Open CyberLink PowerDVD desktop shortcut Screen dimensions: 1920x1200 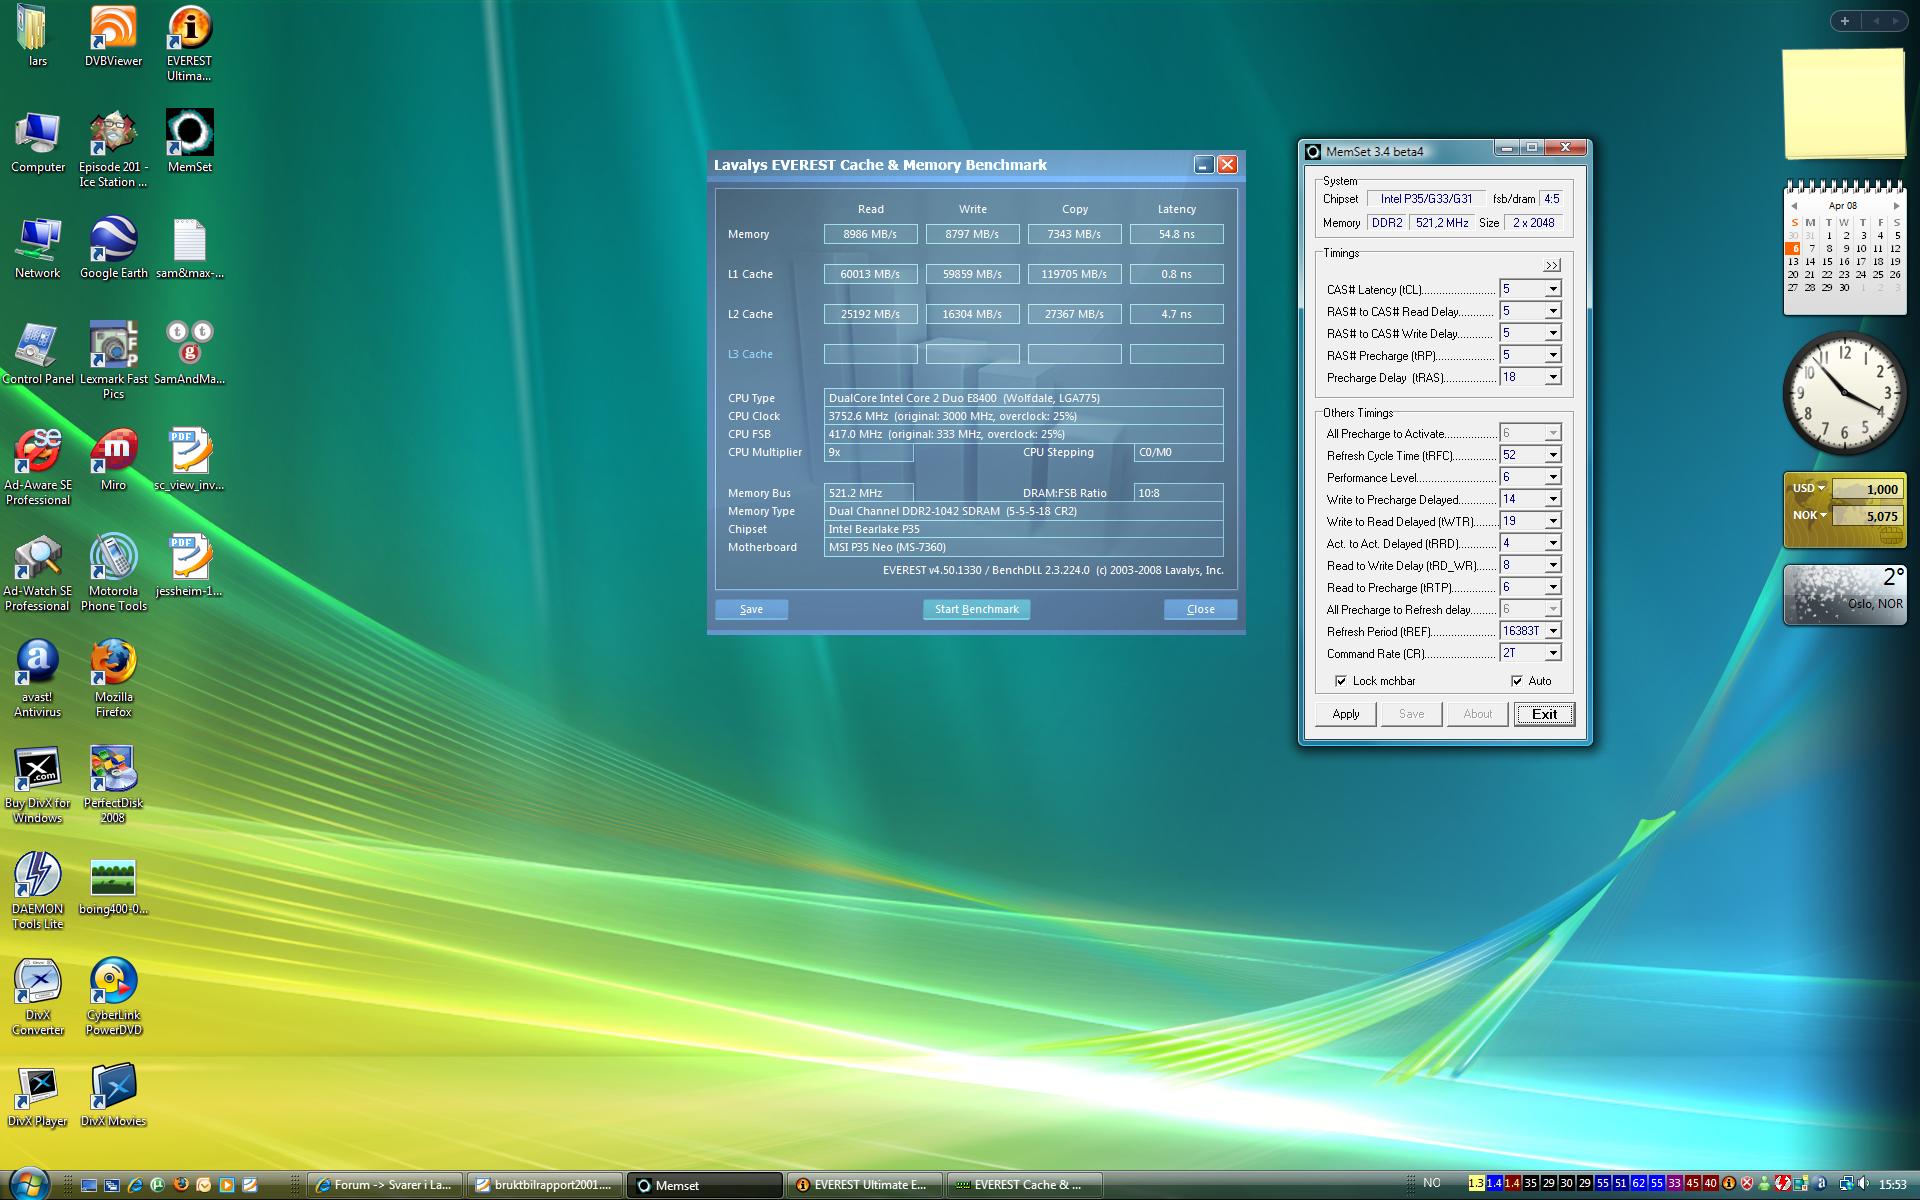click(113, 996)
